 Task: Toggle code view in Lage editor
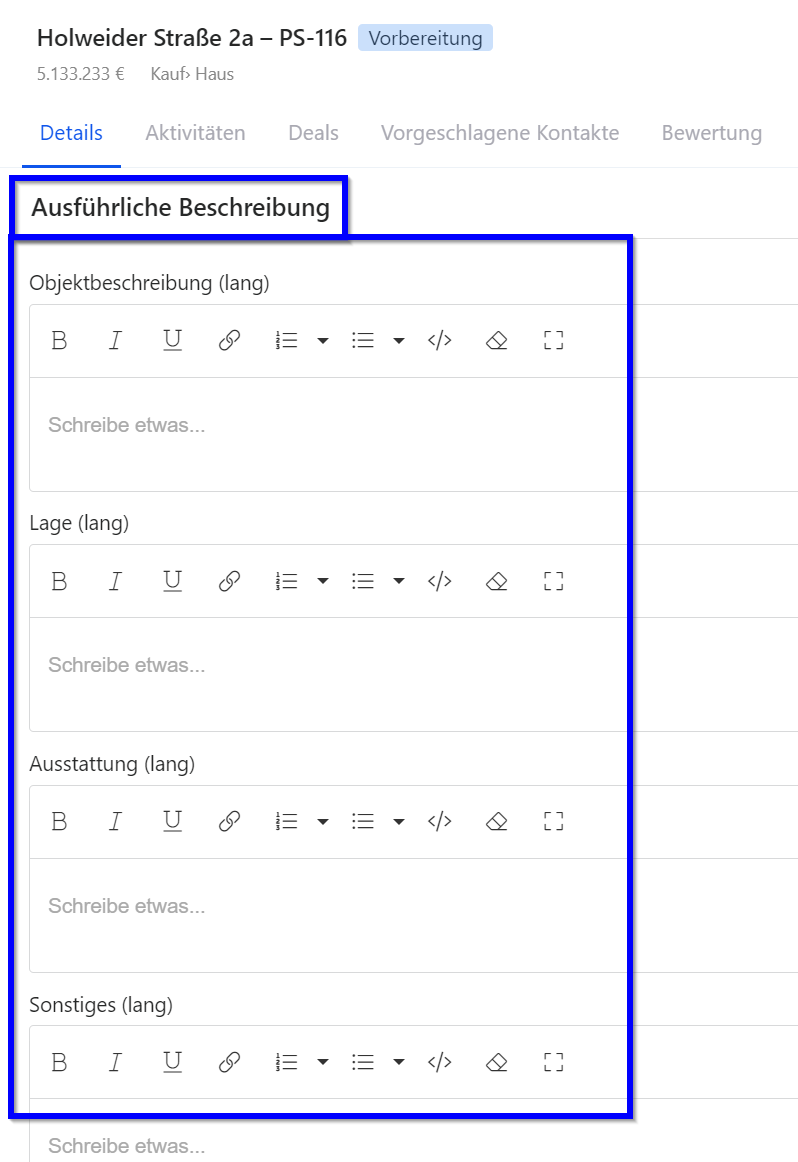pyautogui.click(x=440, y=581)
